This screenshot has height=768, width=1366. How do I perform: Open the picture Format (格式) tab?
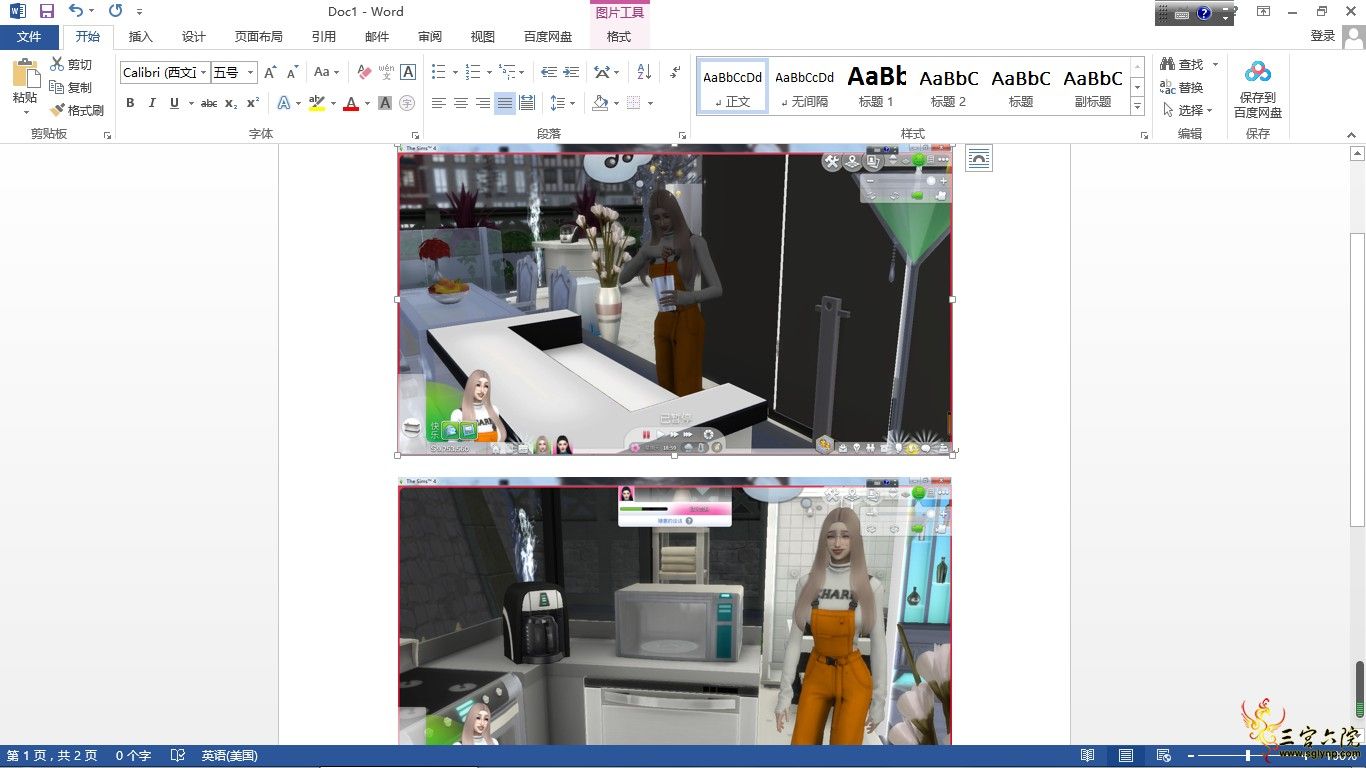(x=619, y=36)
